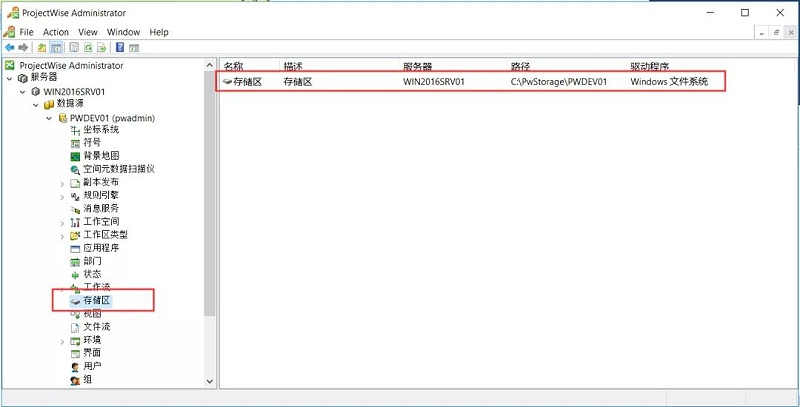Open the Action menu
This screenshot has height=407, width=800.
tap(56, 32)
